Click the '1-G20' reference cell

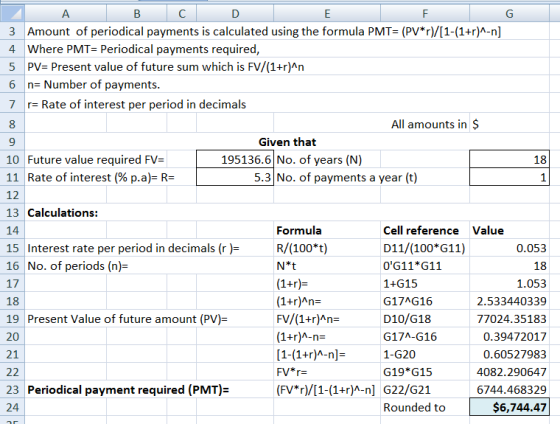coord(425,354)
